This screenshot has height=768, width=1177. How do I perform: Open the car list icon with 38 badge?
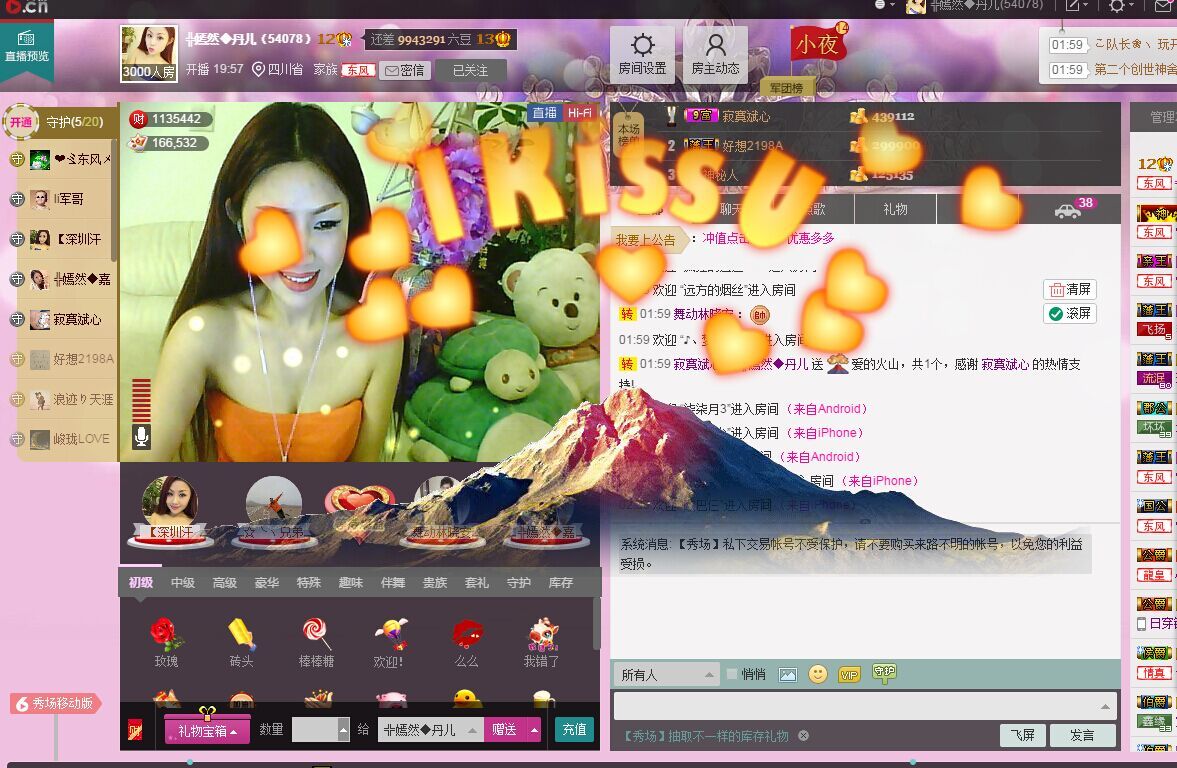[1068, 211]
